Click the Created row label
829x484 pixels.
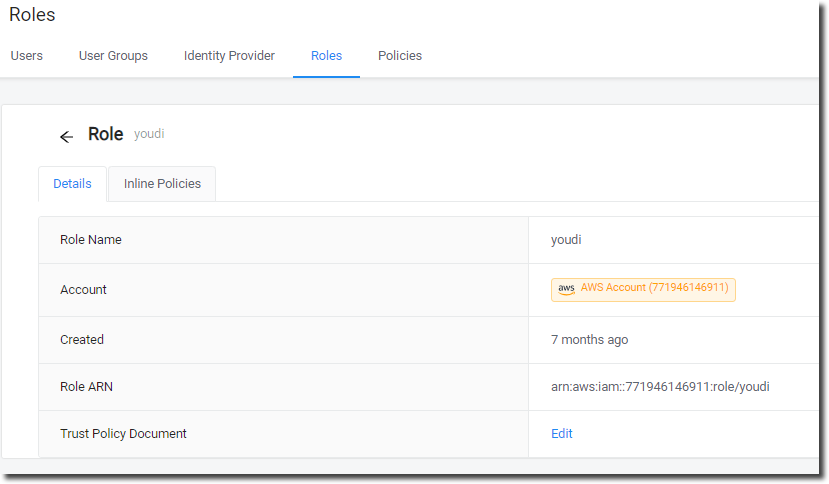coord(82,340)
